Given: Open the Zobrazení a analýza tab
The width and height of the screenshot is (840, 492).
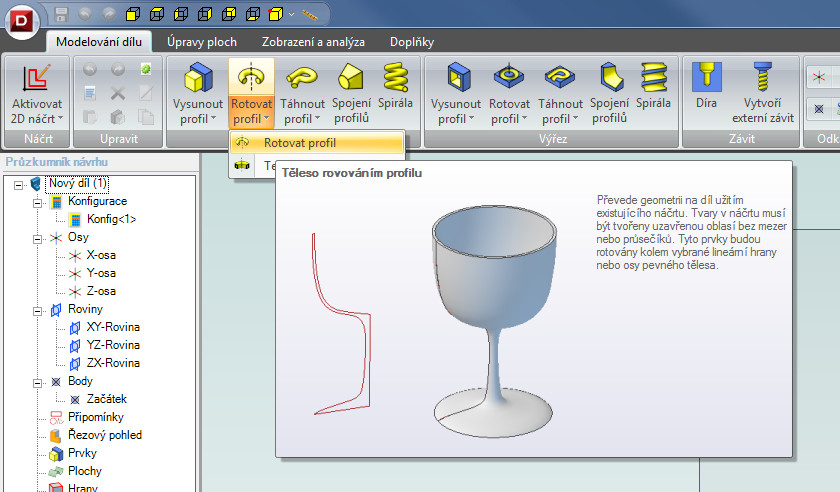Looking at the screenshot, I should point(313,42).
